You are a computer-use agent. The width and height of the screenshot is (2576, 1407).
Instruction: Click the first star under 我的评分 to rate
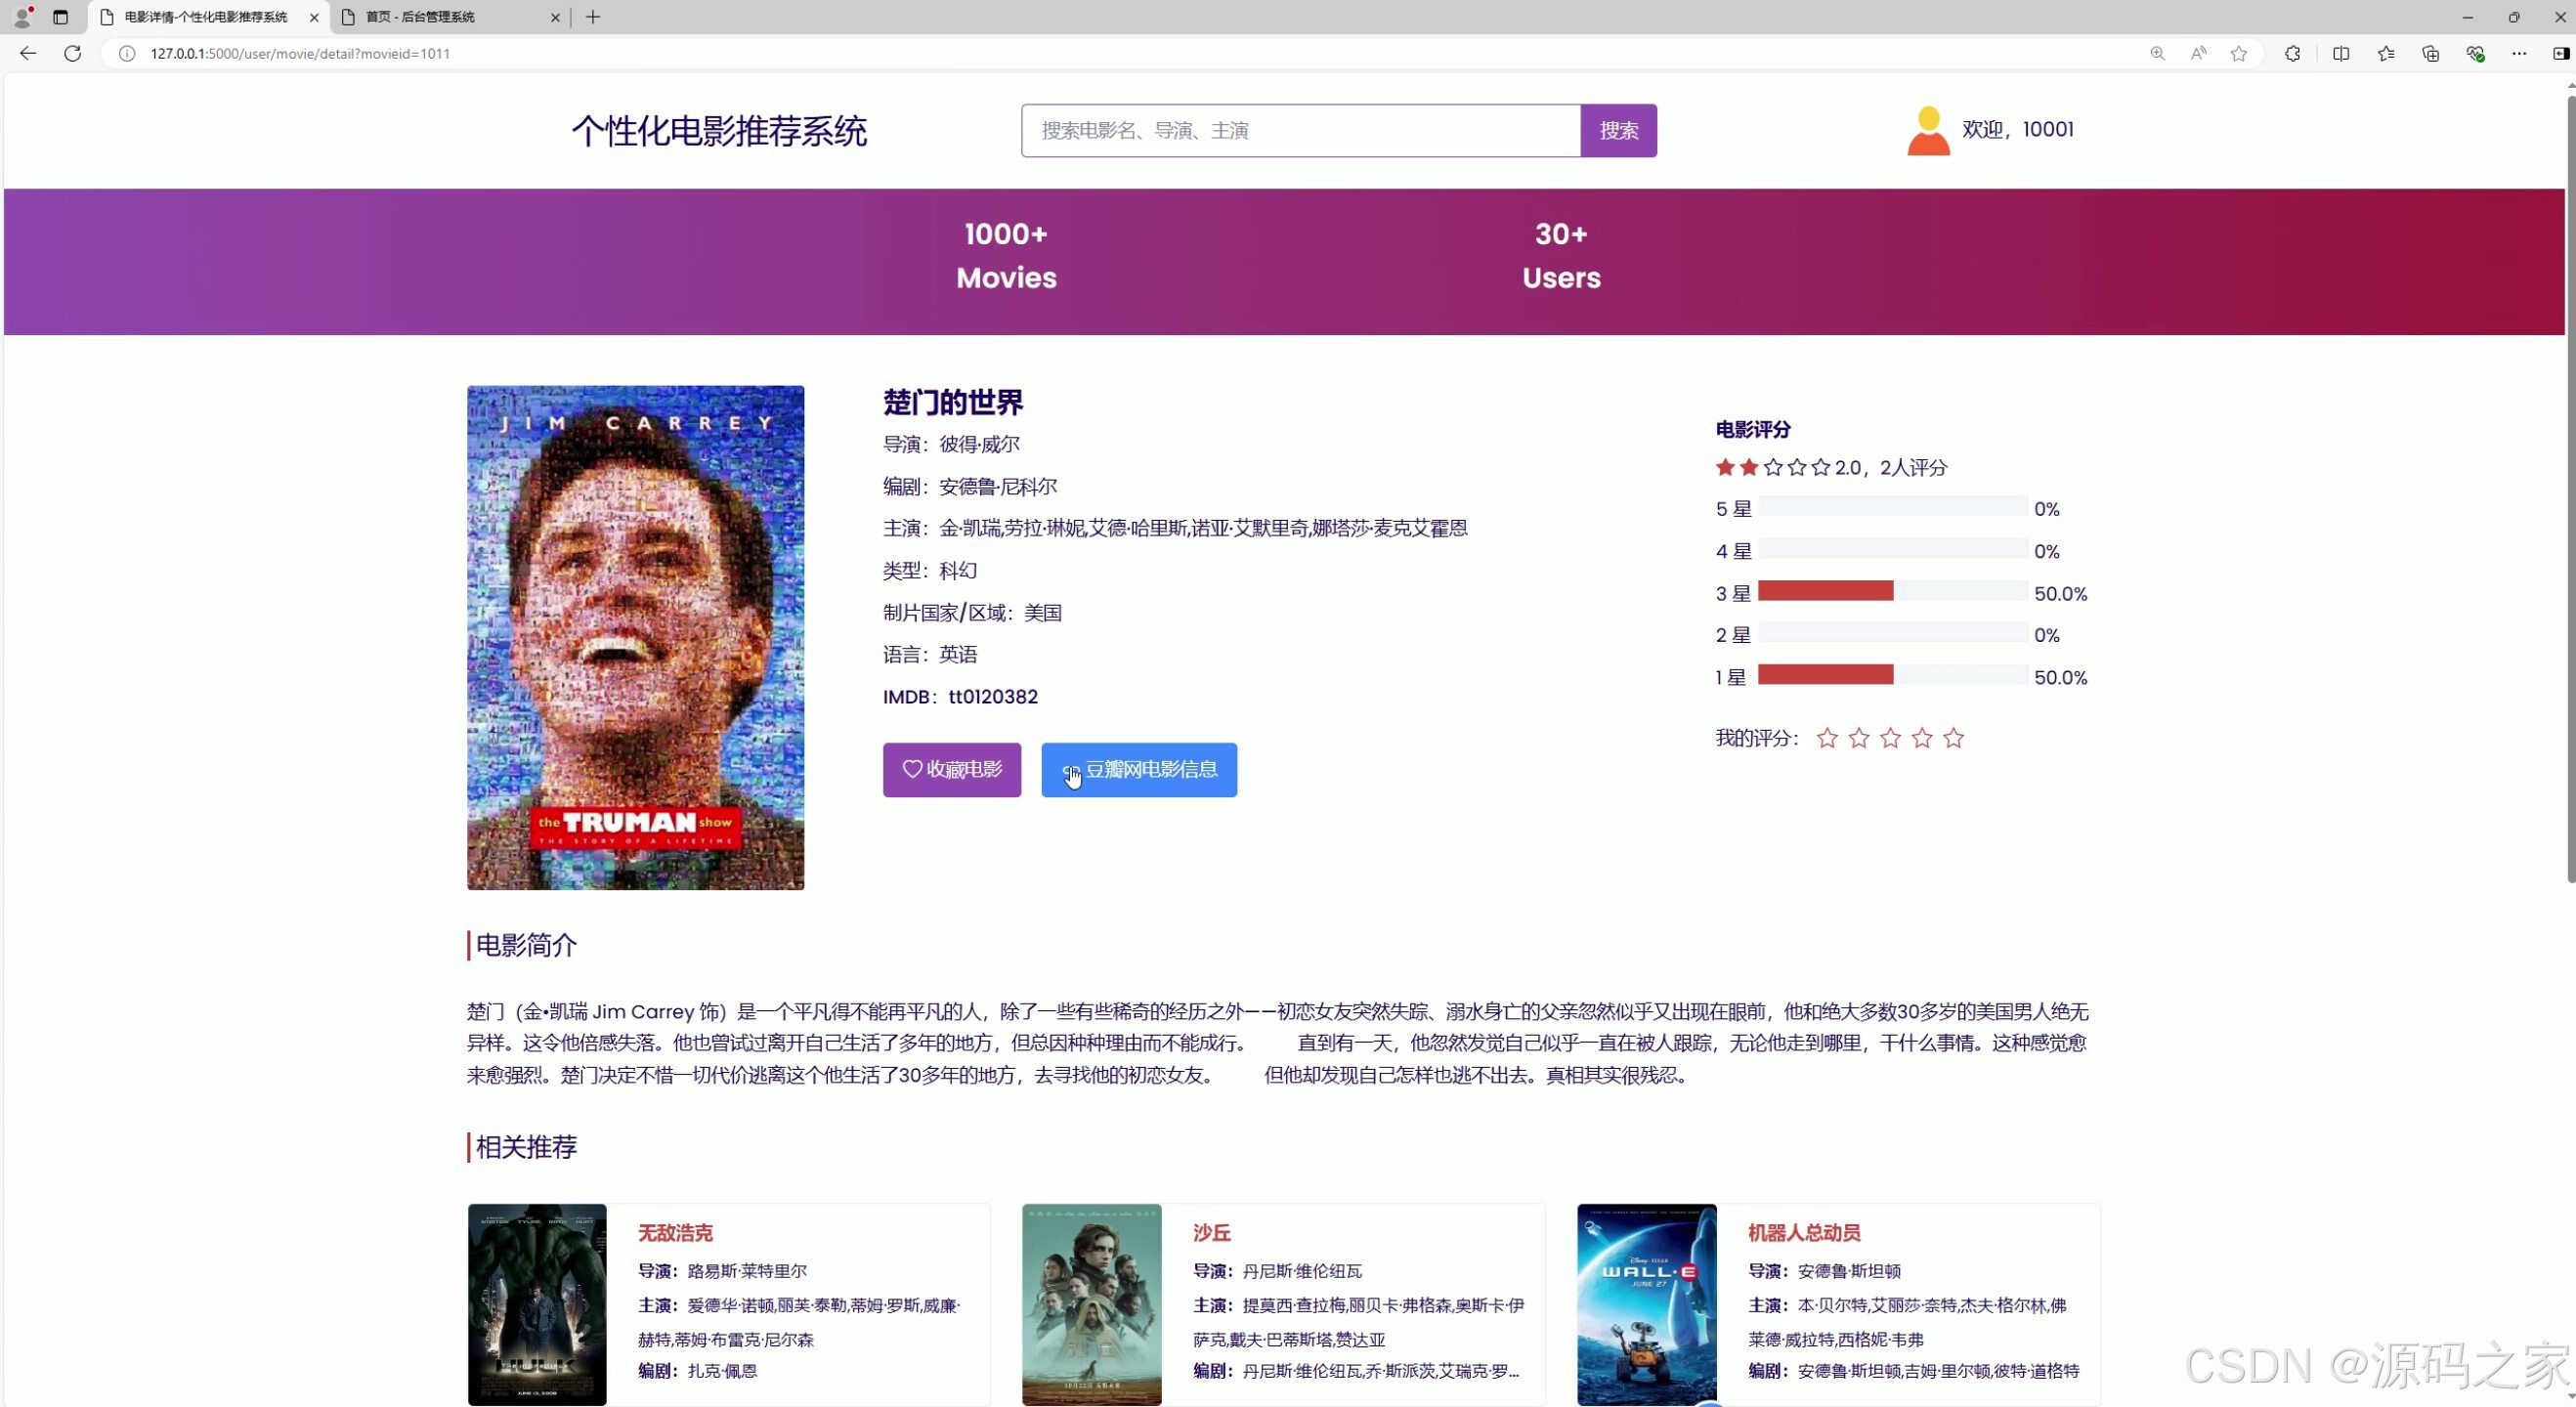(x=1827, y=738)
